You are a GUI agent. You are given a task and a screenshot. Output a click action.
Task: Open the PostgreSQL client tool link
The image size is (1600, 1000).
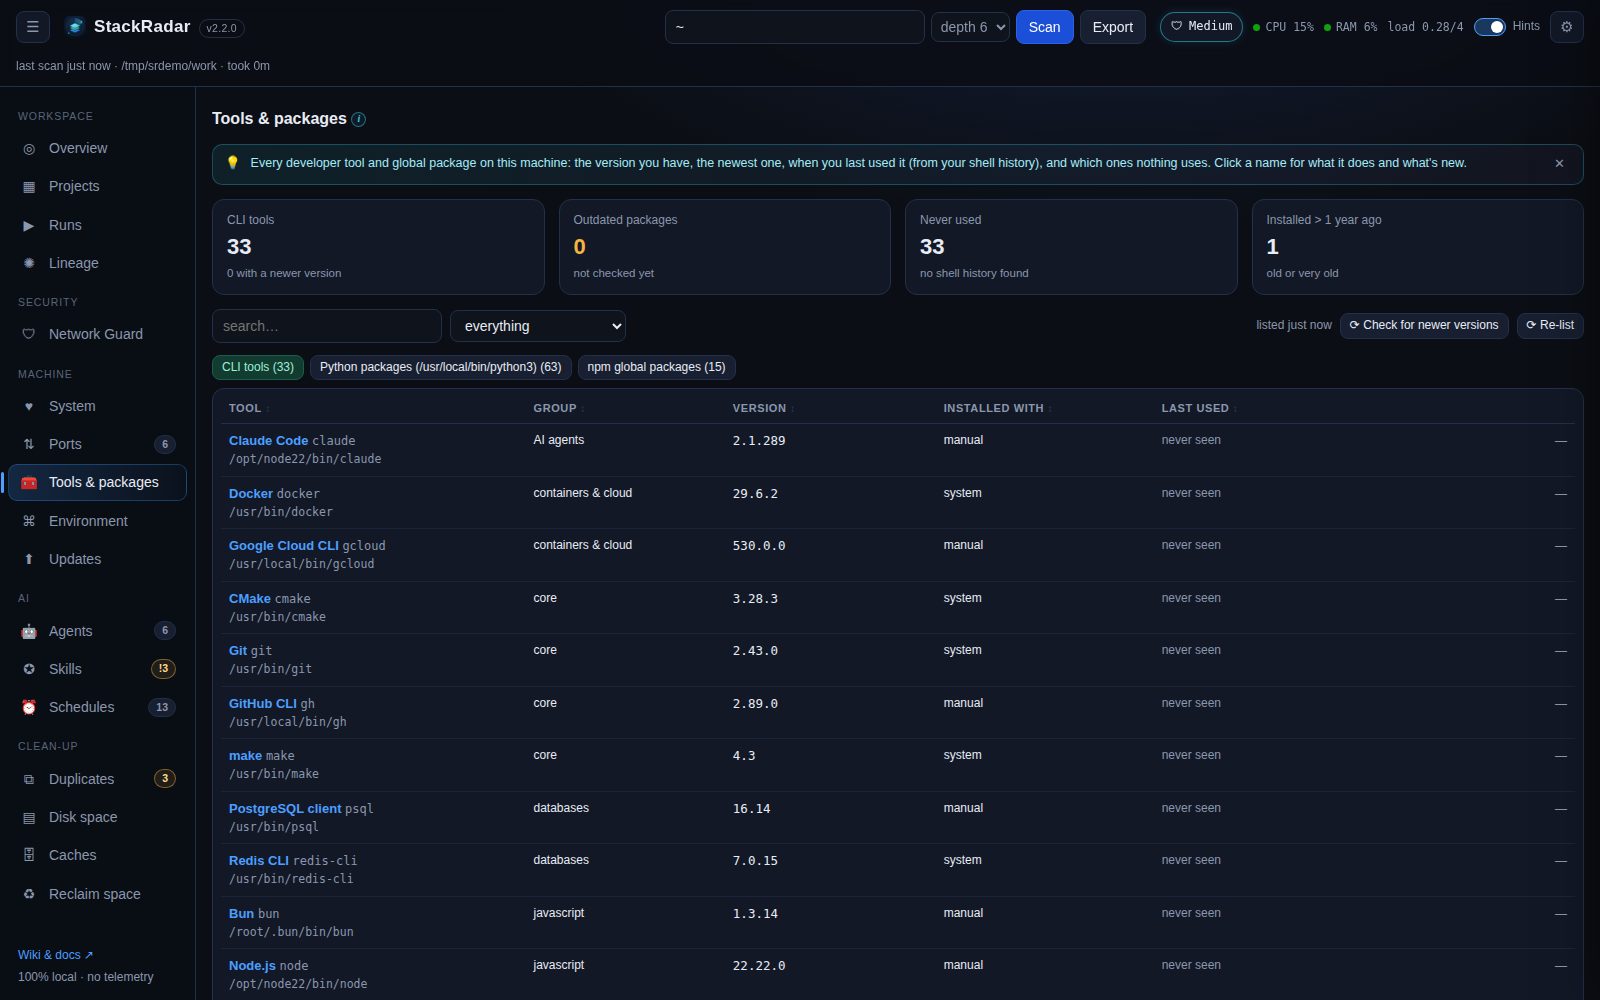click(285, 808)
